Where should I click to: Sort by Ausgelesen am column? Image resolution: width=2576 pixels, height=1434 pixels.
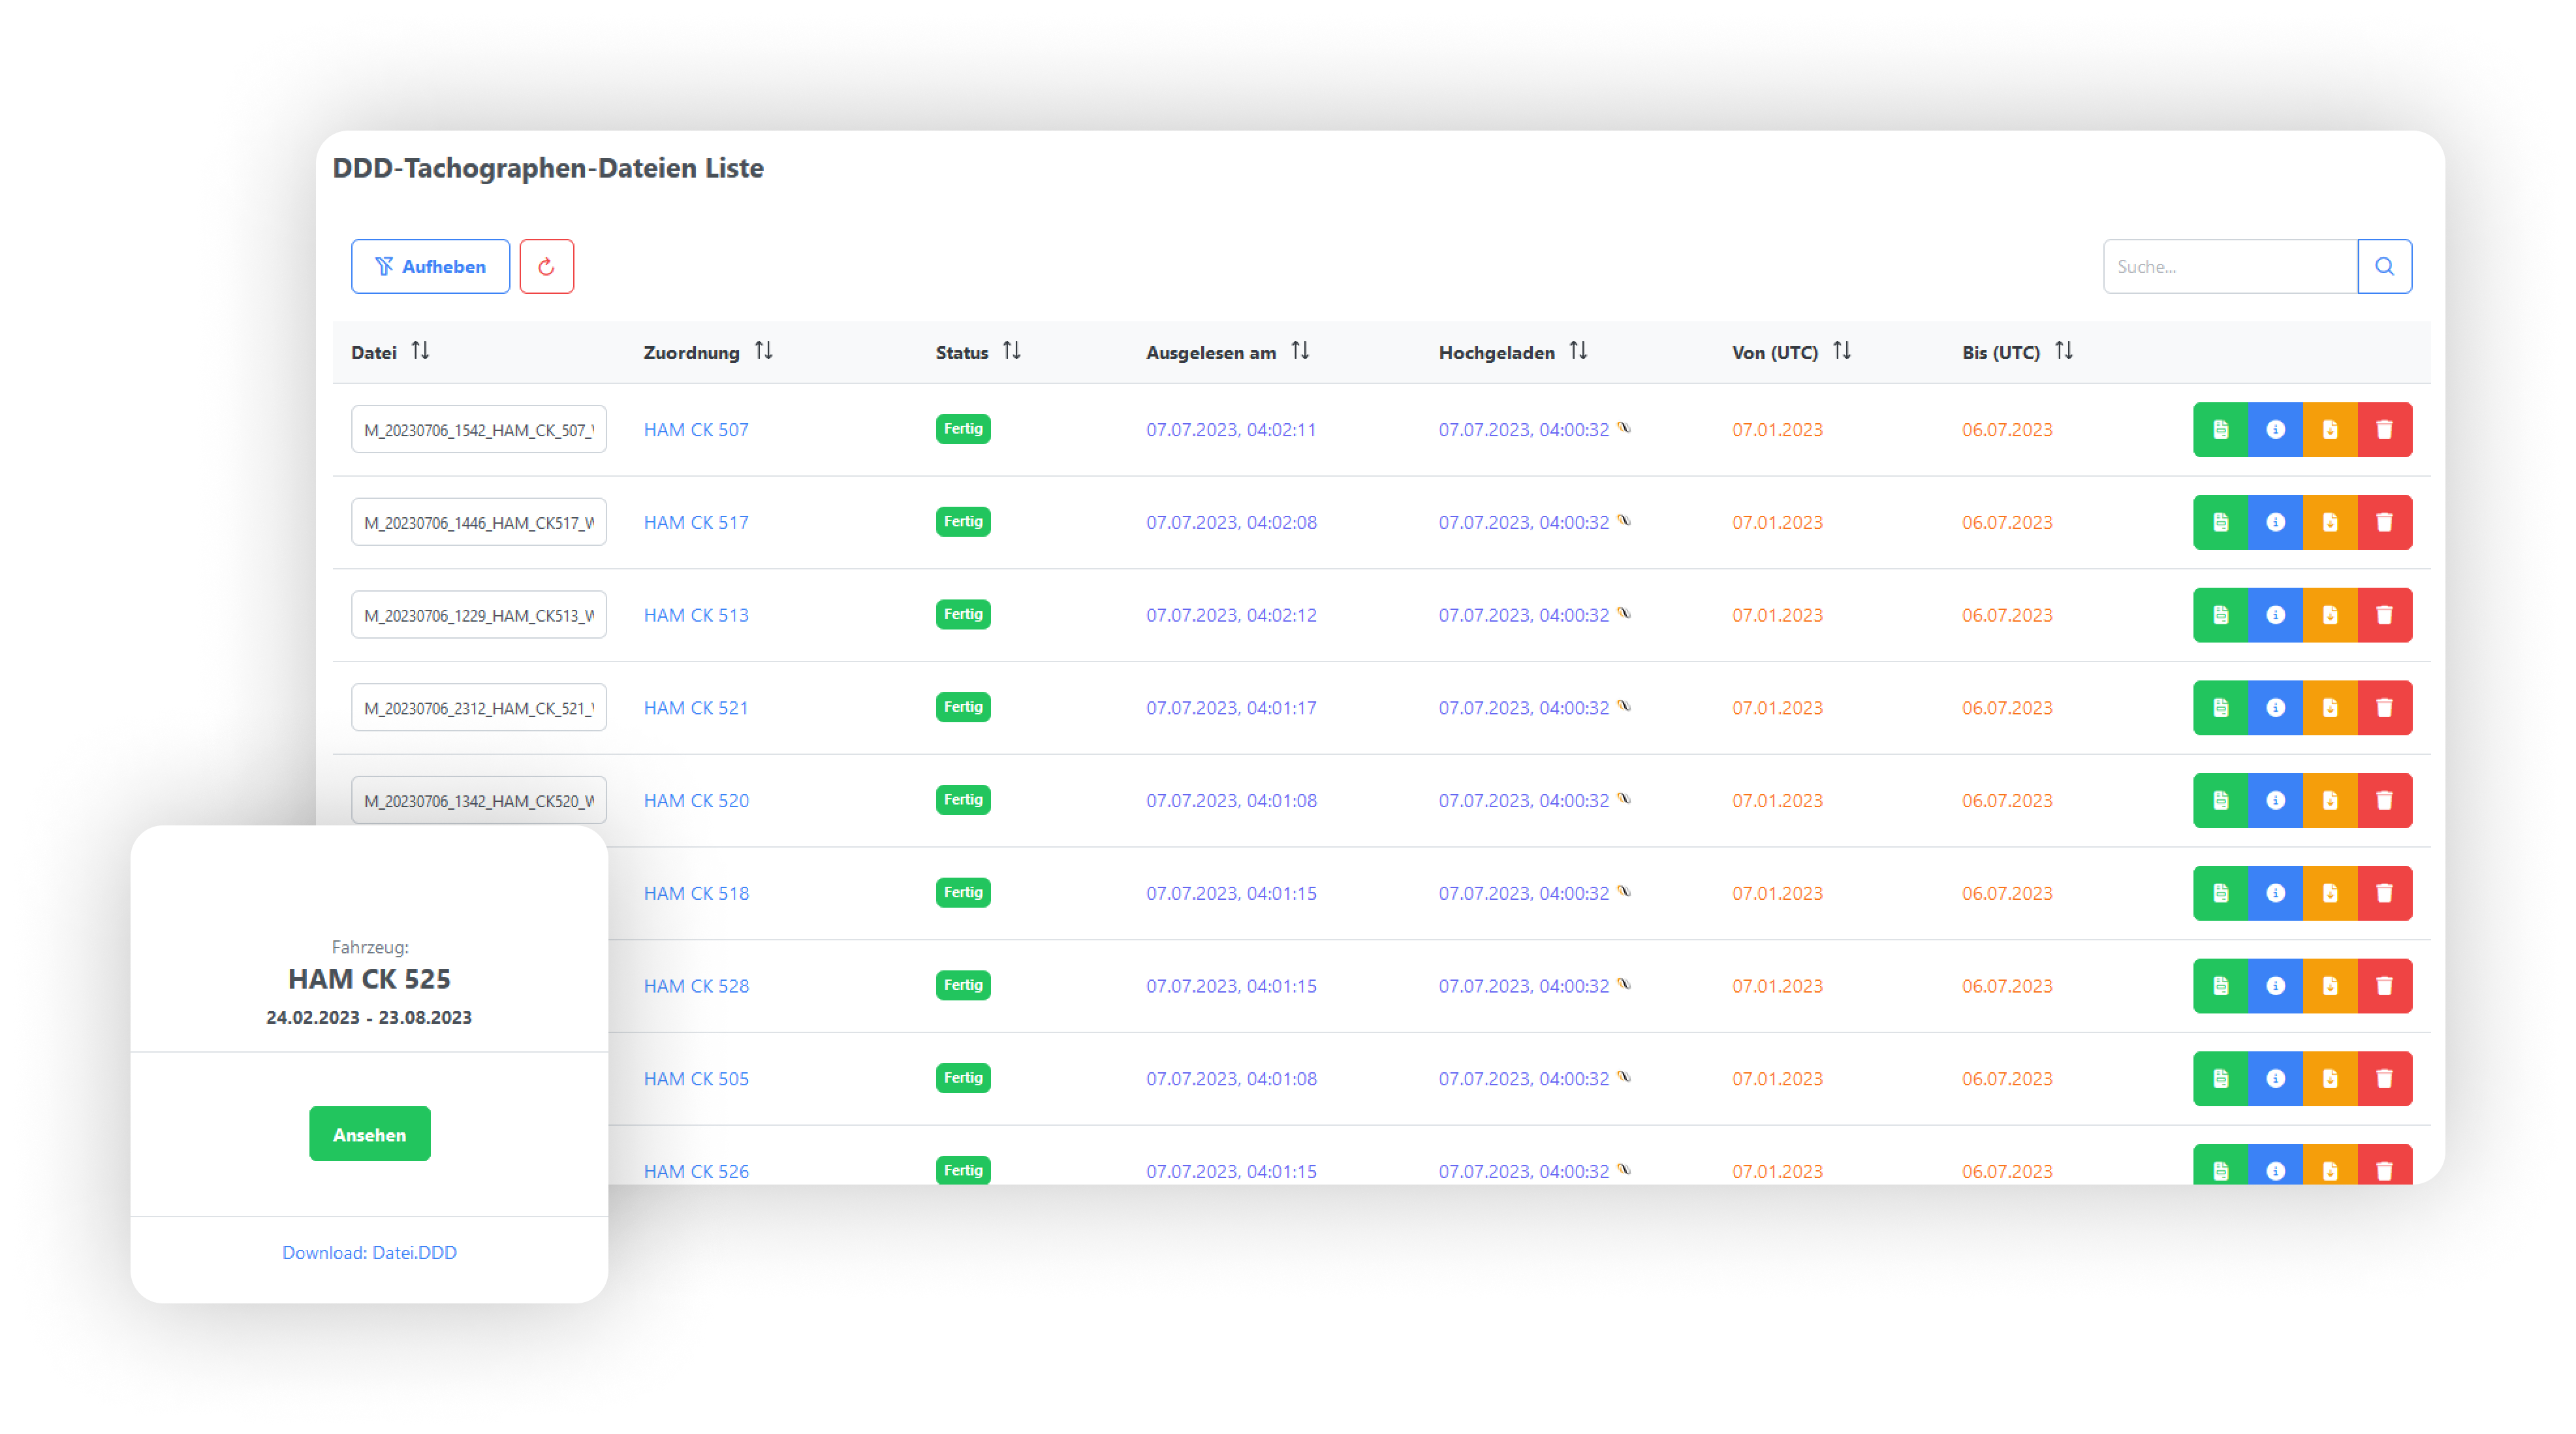1299,351
